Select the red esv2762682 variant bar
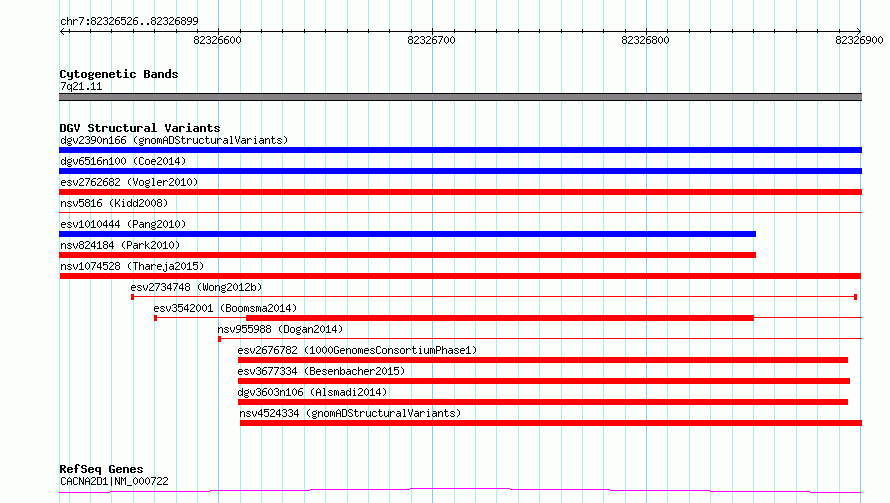The image size is (890, 503). pyautogui.click(x=460, y=192)
